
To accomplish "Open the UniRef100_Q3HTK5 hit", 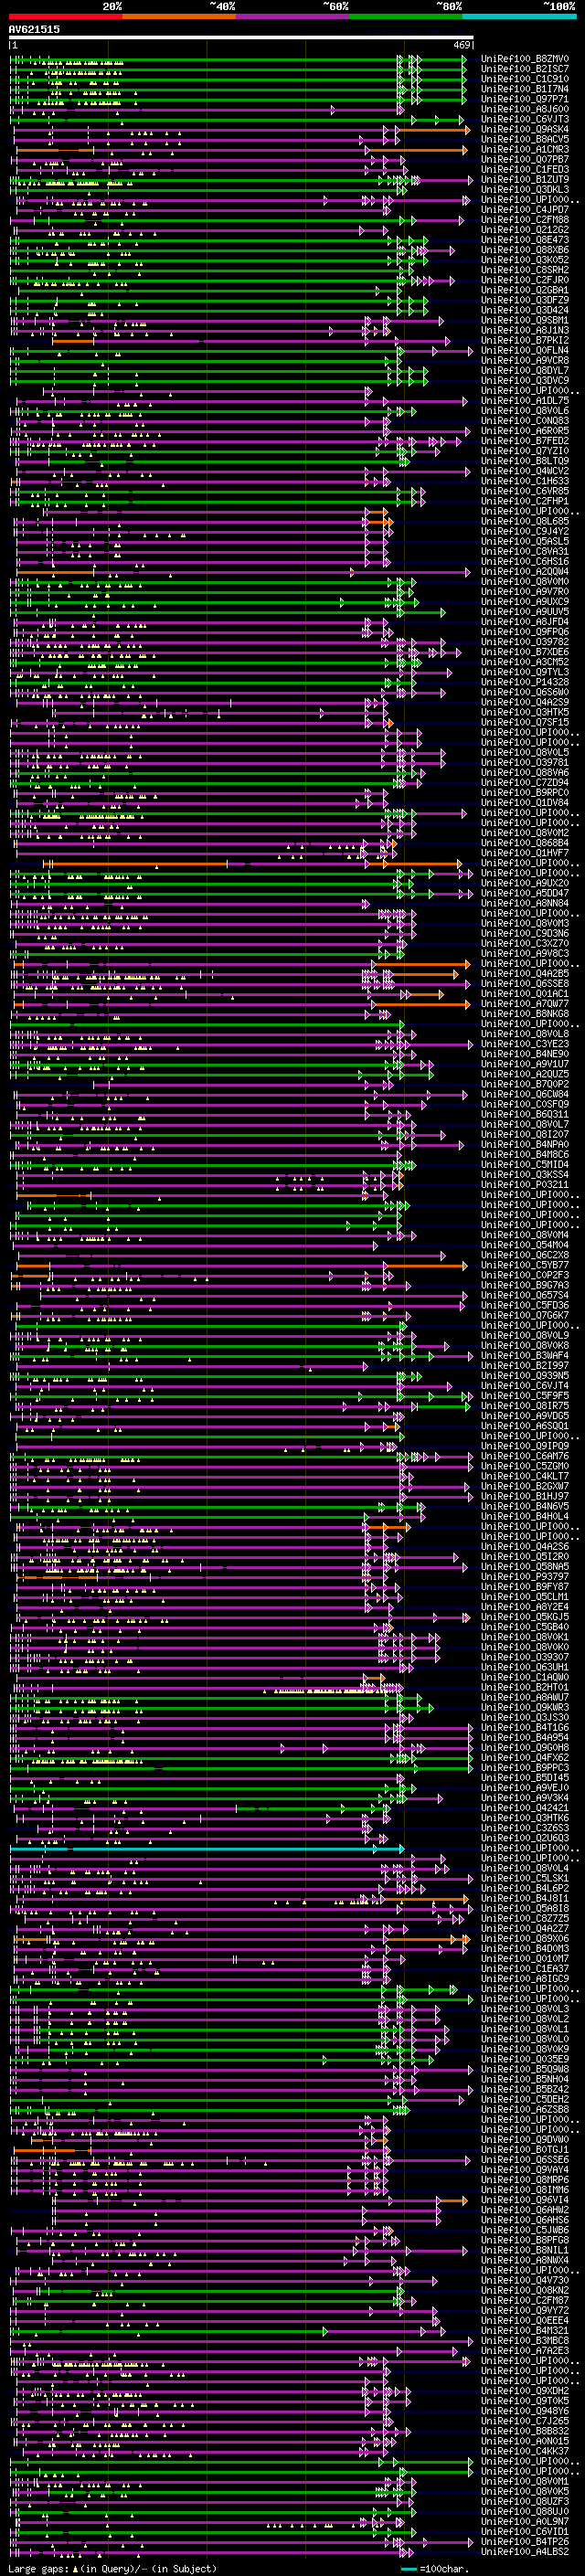I will pos(524,712).
